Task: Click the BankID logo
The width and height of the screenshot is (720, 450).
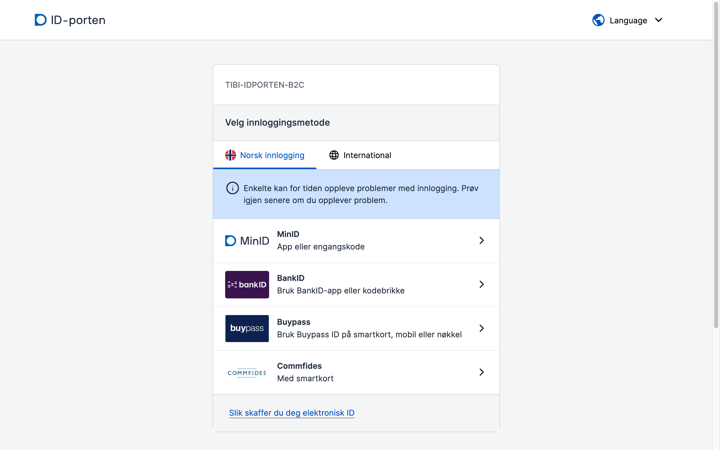Action: (x=247, y=285)
